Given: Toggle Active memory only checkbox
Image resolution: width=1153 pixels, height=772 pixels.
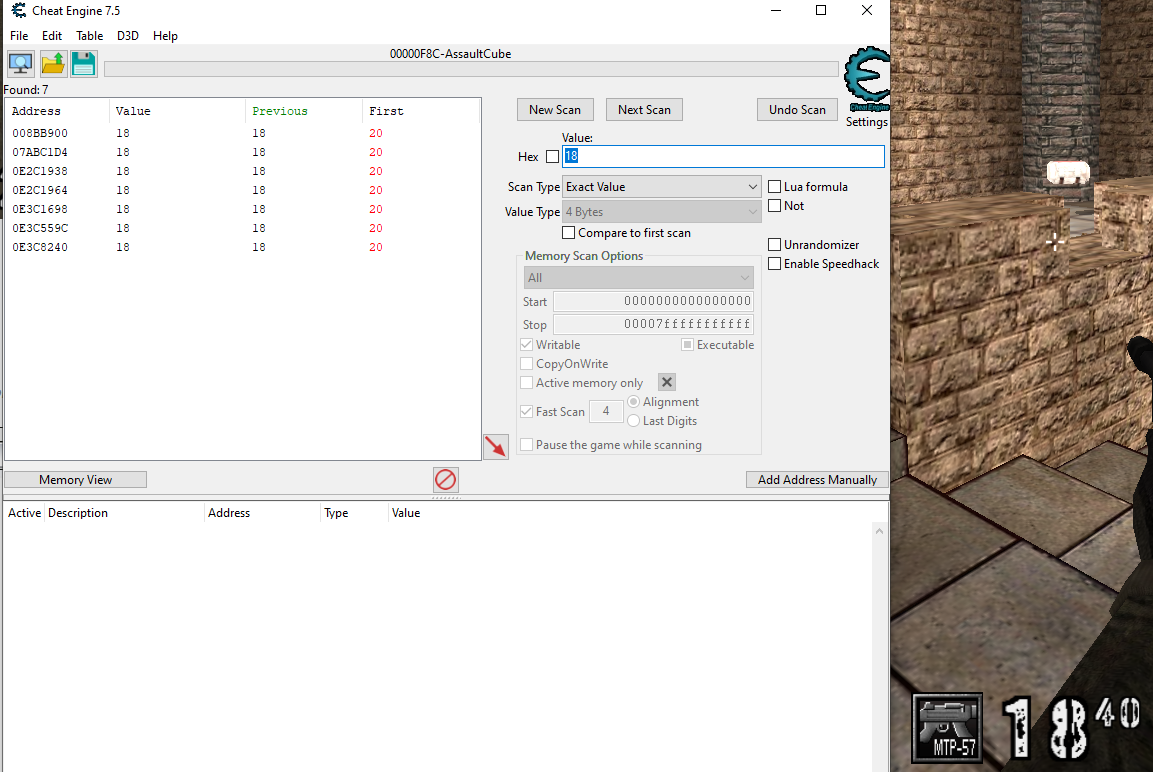Looking at the screenshot, I should click(x=526, y=383).
